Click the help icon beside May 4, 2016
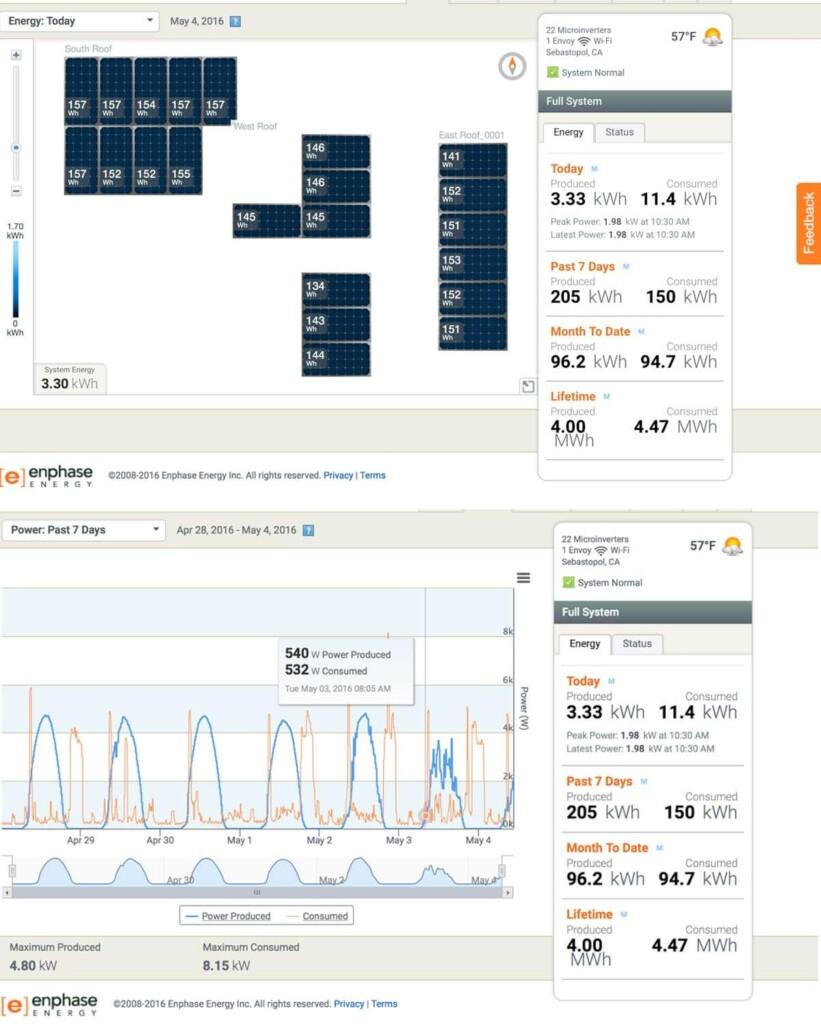Screen dimensions: 821x1024 (x=236, y=22)
